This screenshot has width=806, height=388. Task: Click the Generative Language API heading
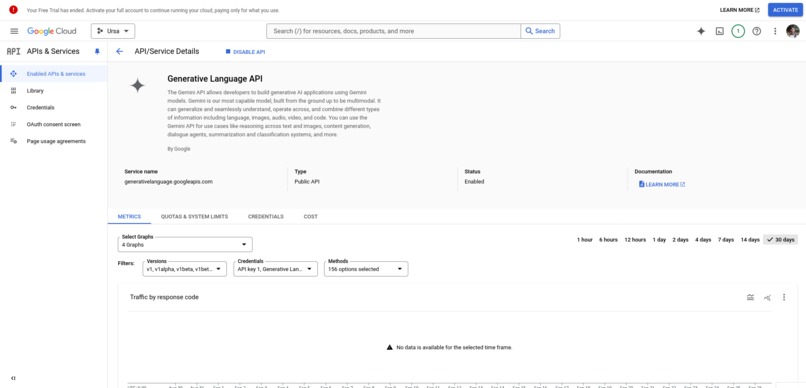pos(215,79)
